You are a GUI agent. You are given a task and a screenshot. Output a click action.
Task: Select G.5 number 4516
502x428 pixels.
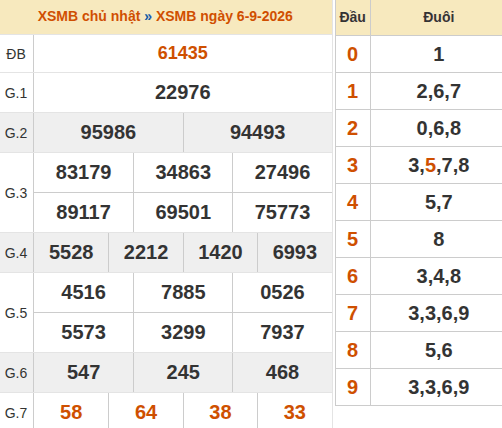83,292
